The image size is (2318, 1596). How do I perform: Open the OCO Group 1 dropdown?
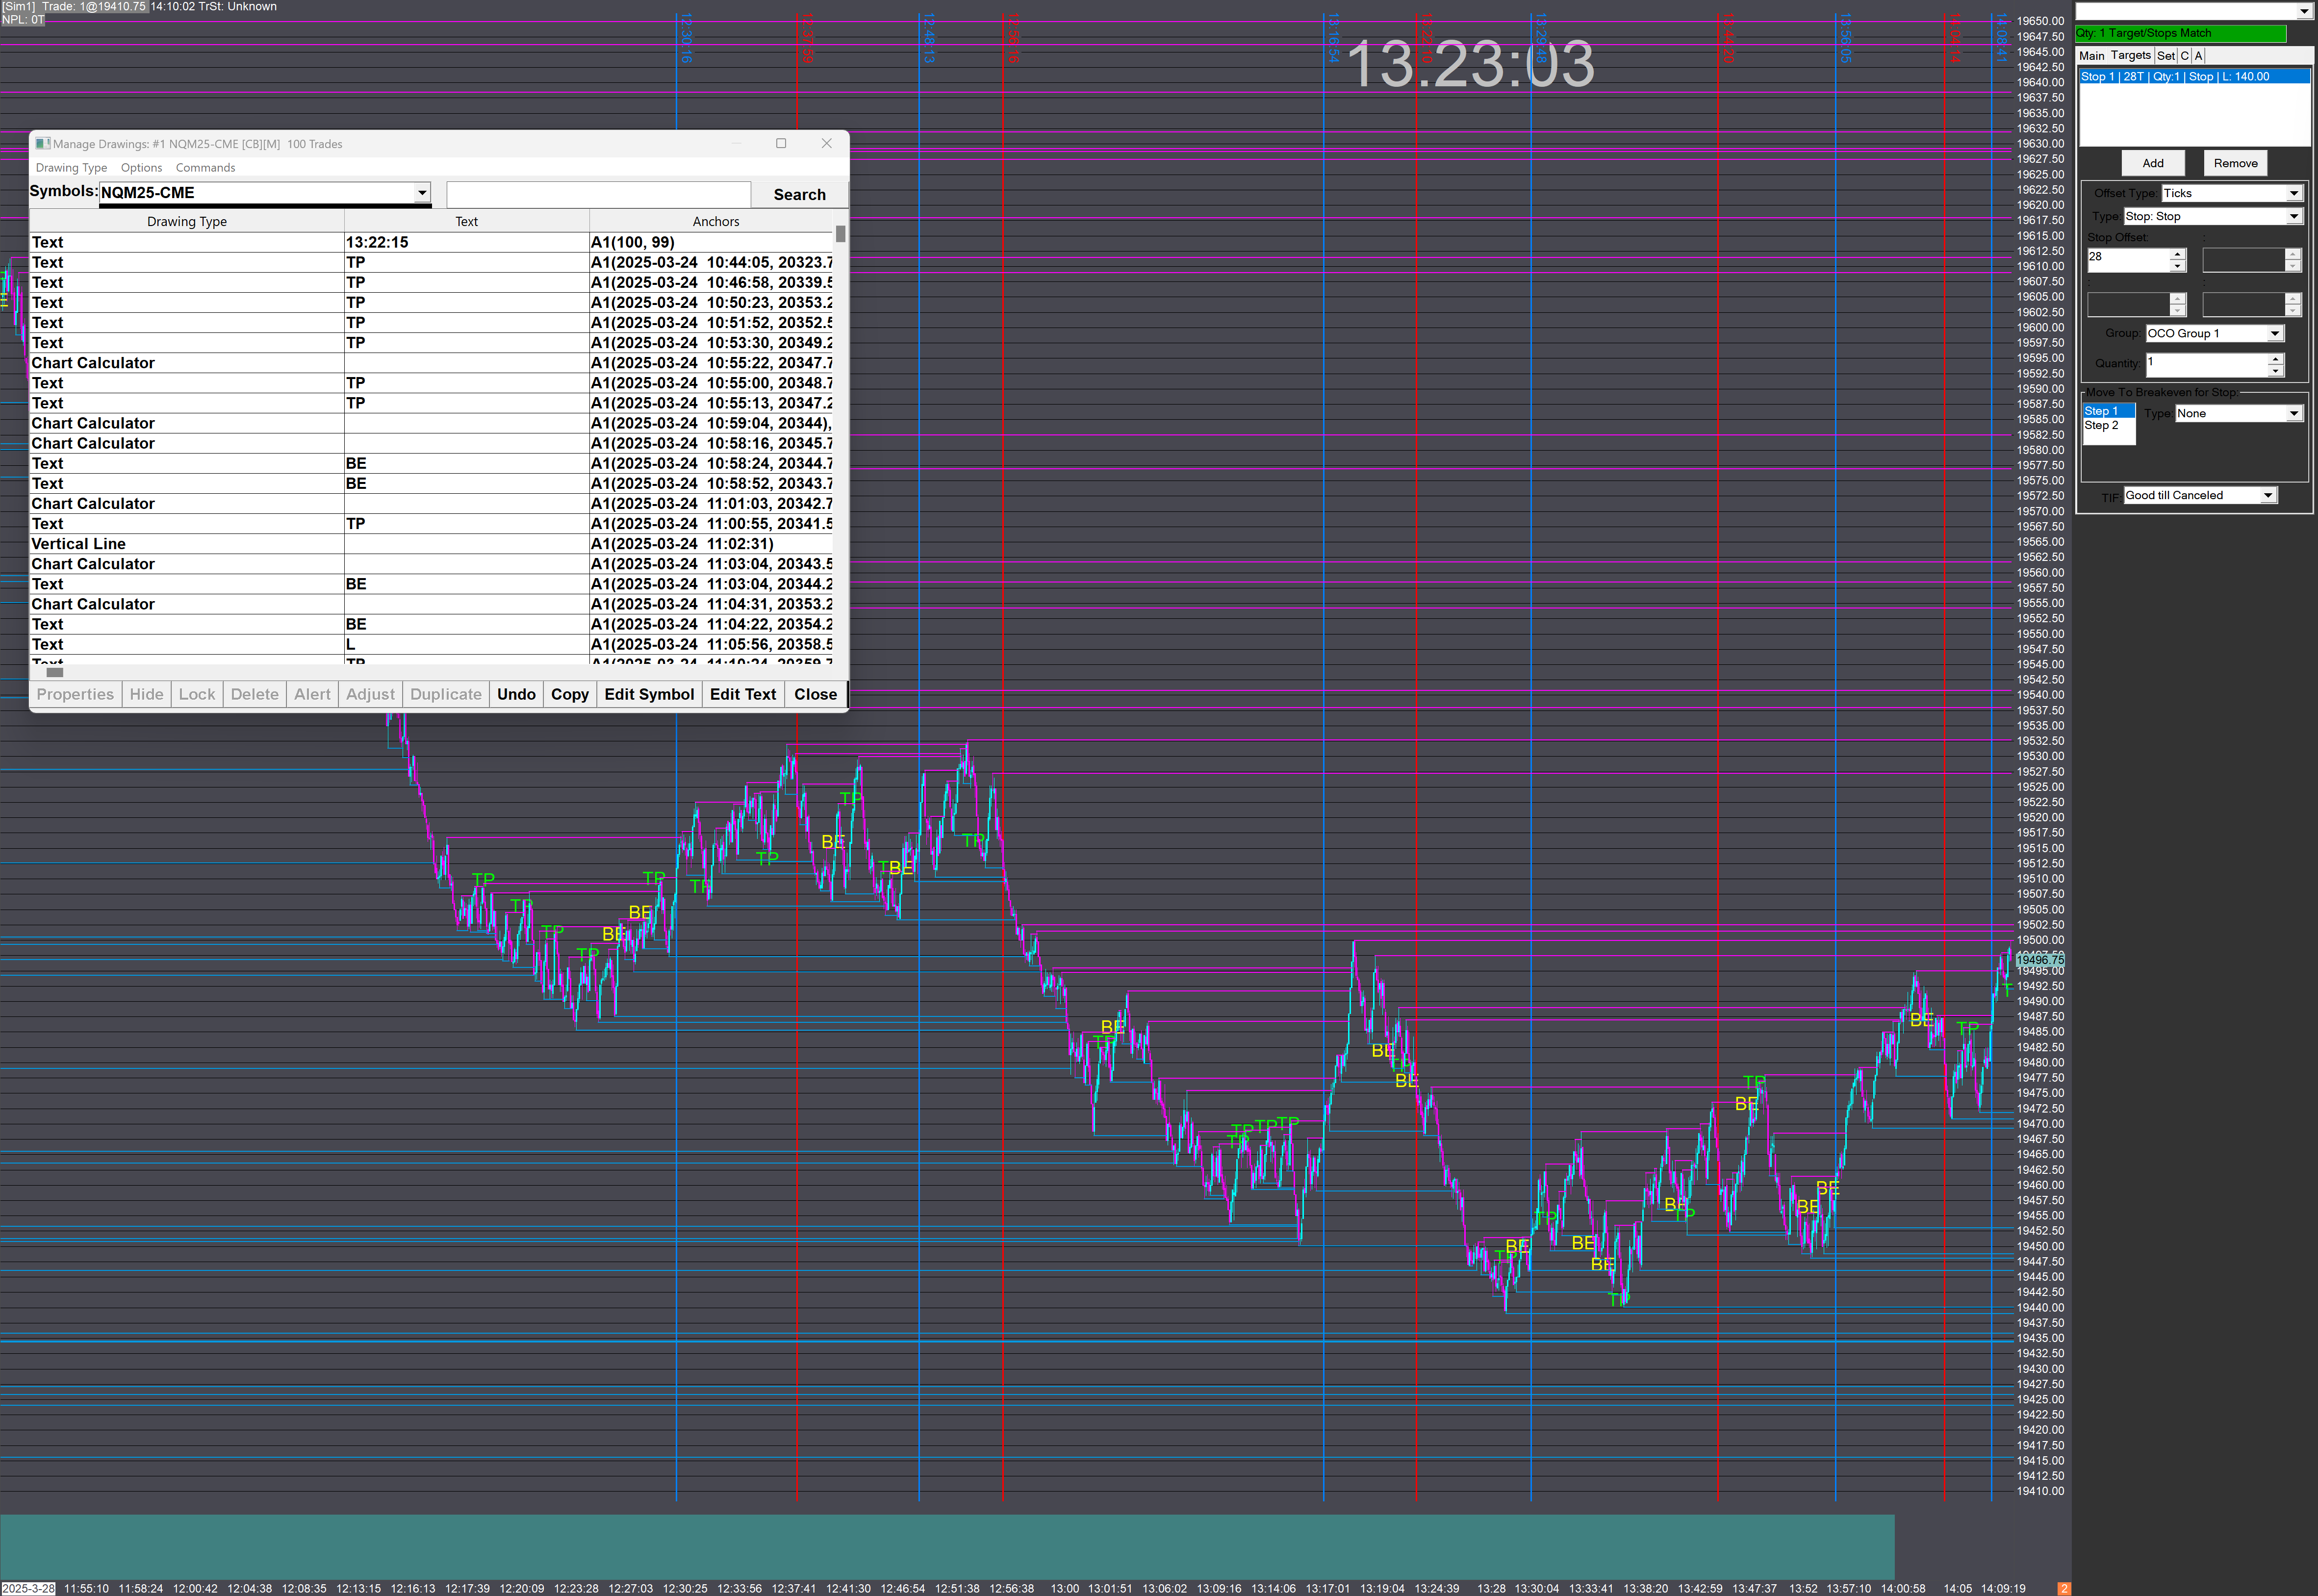click(2275, 333)
